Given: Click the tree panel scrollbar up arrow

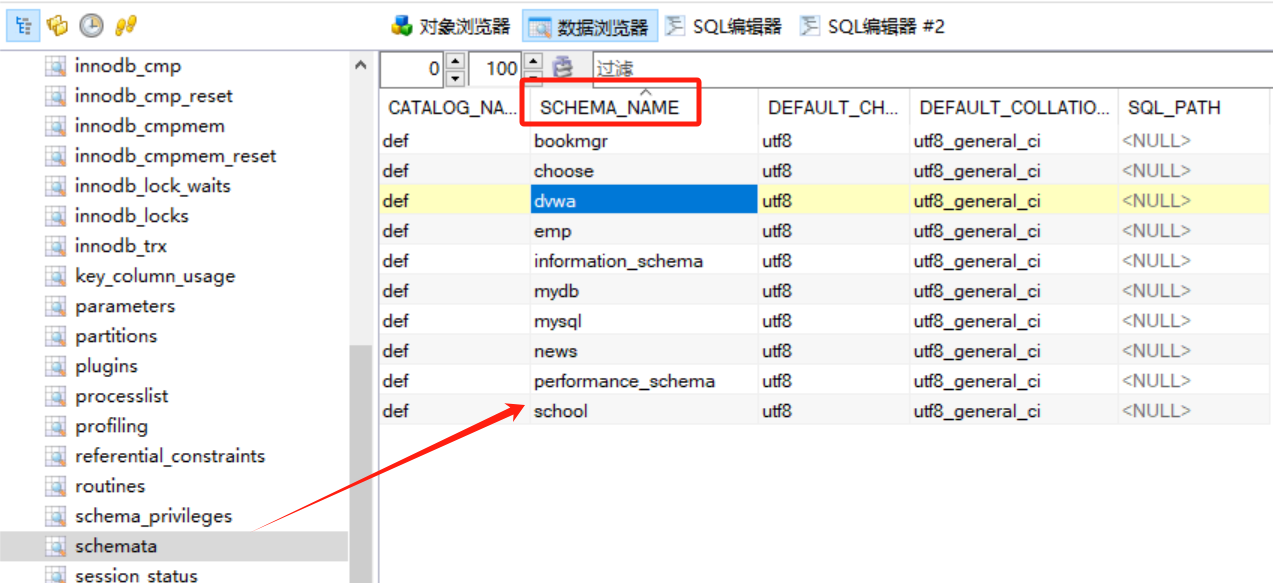Looking at the screenshot, I should point(361,65).
